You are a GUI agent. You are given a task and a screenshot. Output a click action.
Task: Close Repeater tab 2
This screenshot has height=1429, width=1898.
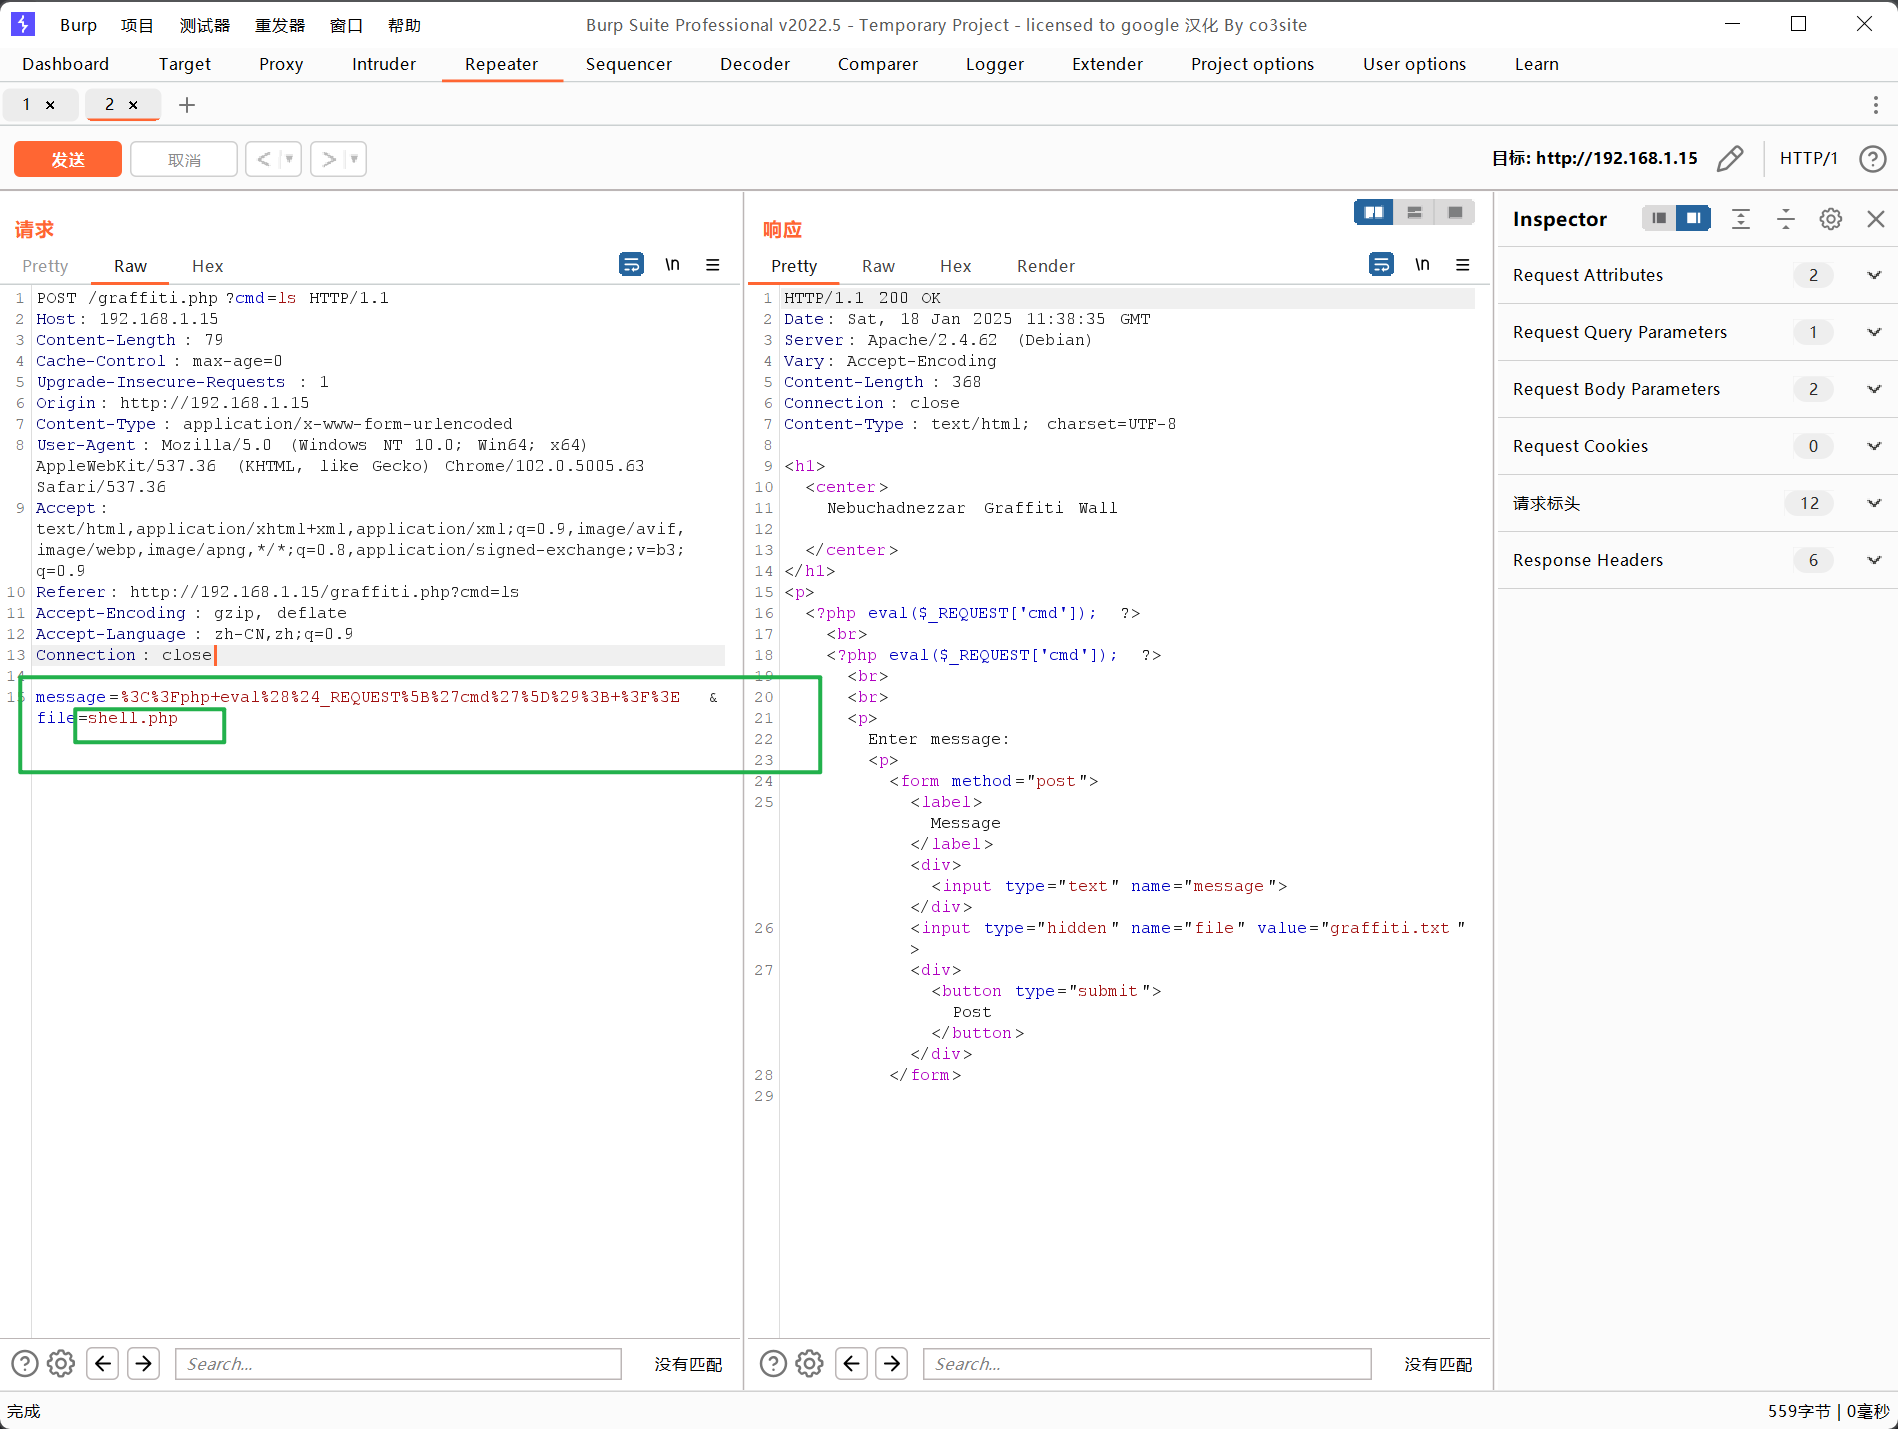[x=133, y=105]
